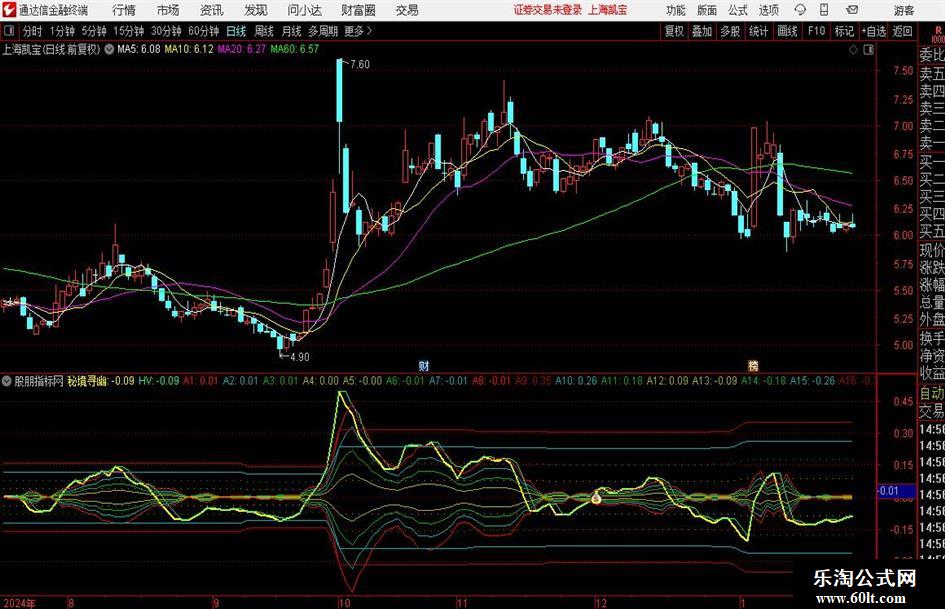This screenshot has width=945, height=609.
Task: Select the 日线 daily period
Action: click(x=236, y=31)
